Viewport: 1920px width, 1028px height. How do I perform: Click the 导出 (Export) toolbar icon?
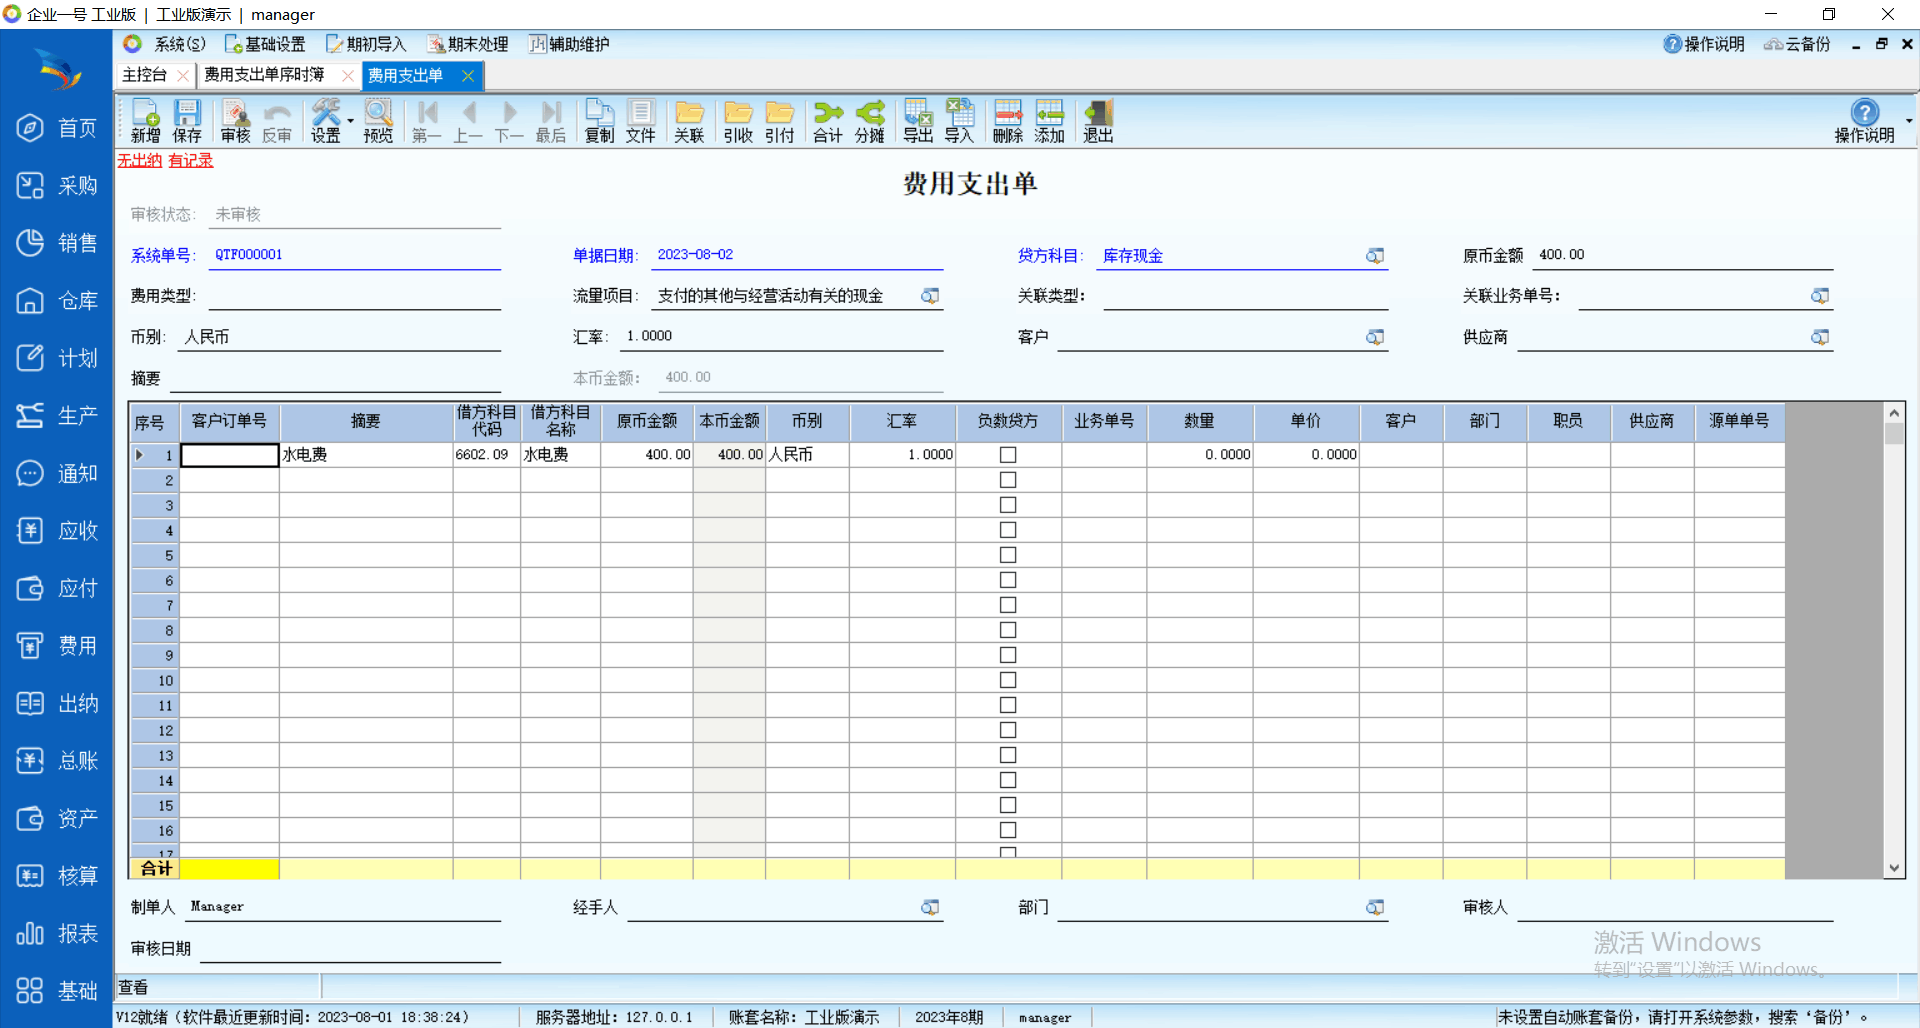917,121
